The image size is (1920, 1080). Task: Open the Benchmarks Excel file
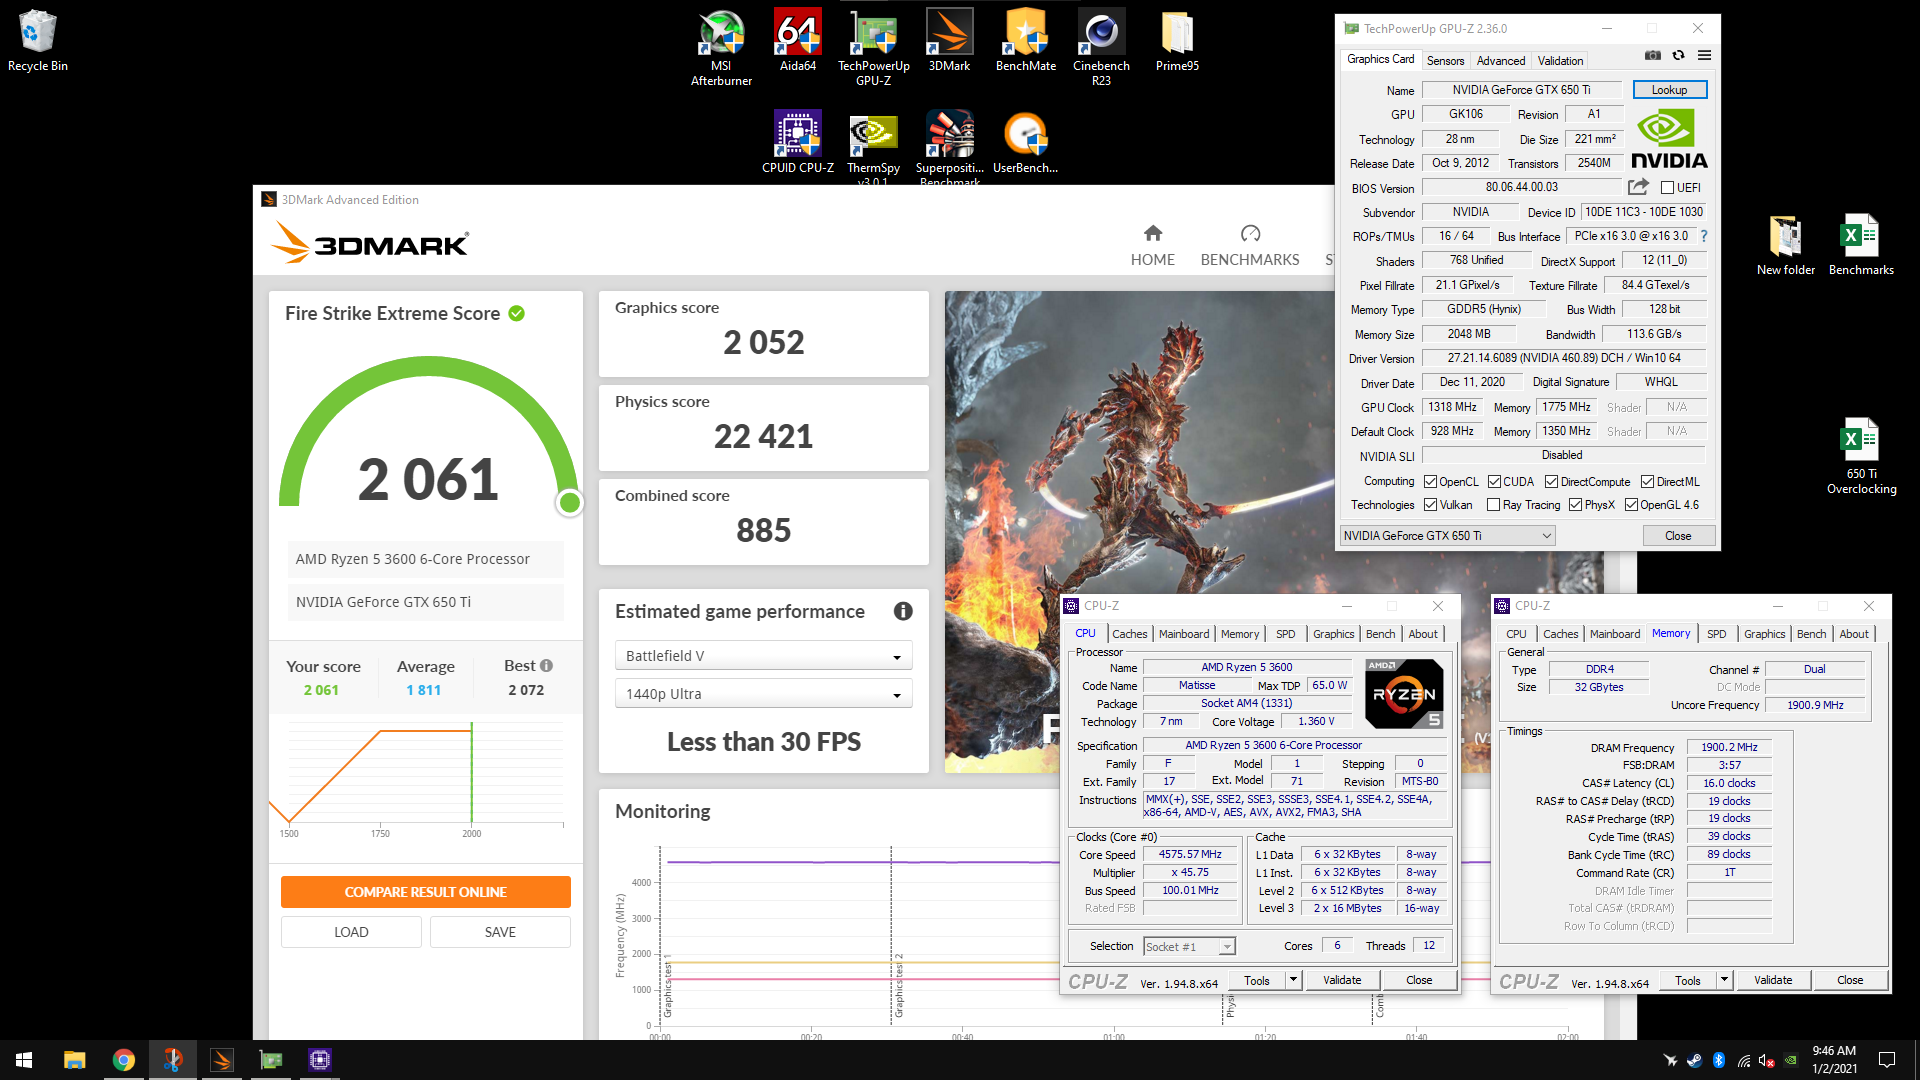1861,245
